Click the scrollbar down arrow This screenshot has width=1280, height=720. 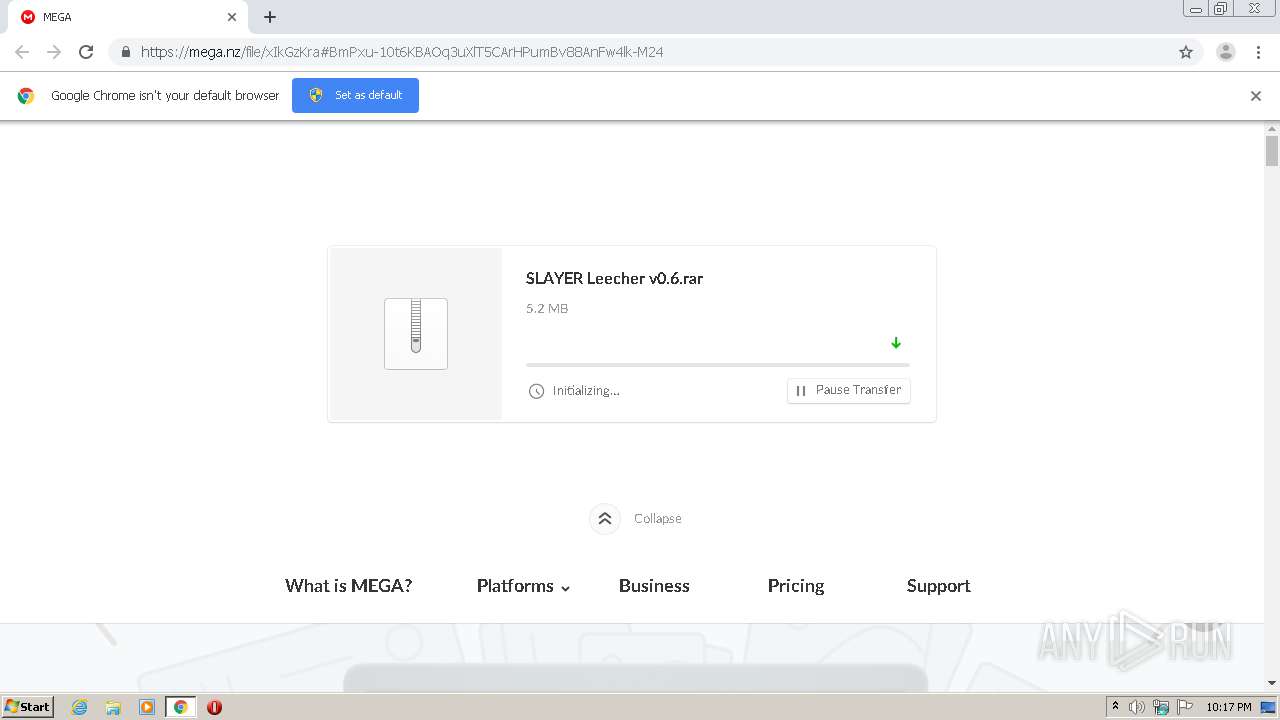pyautogui.click(x=1272, y=683)
